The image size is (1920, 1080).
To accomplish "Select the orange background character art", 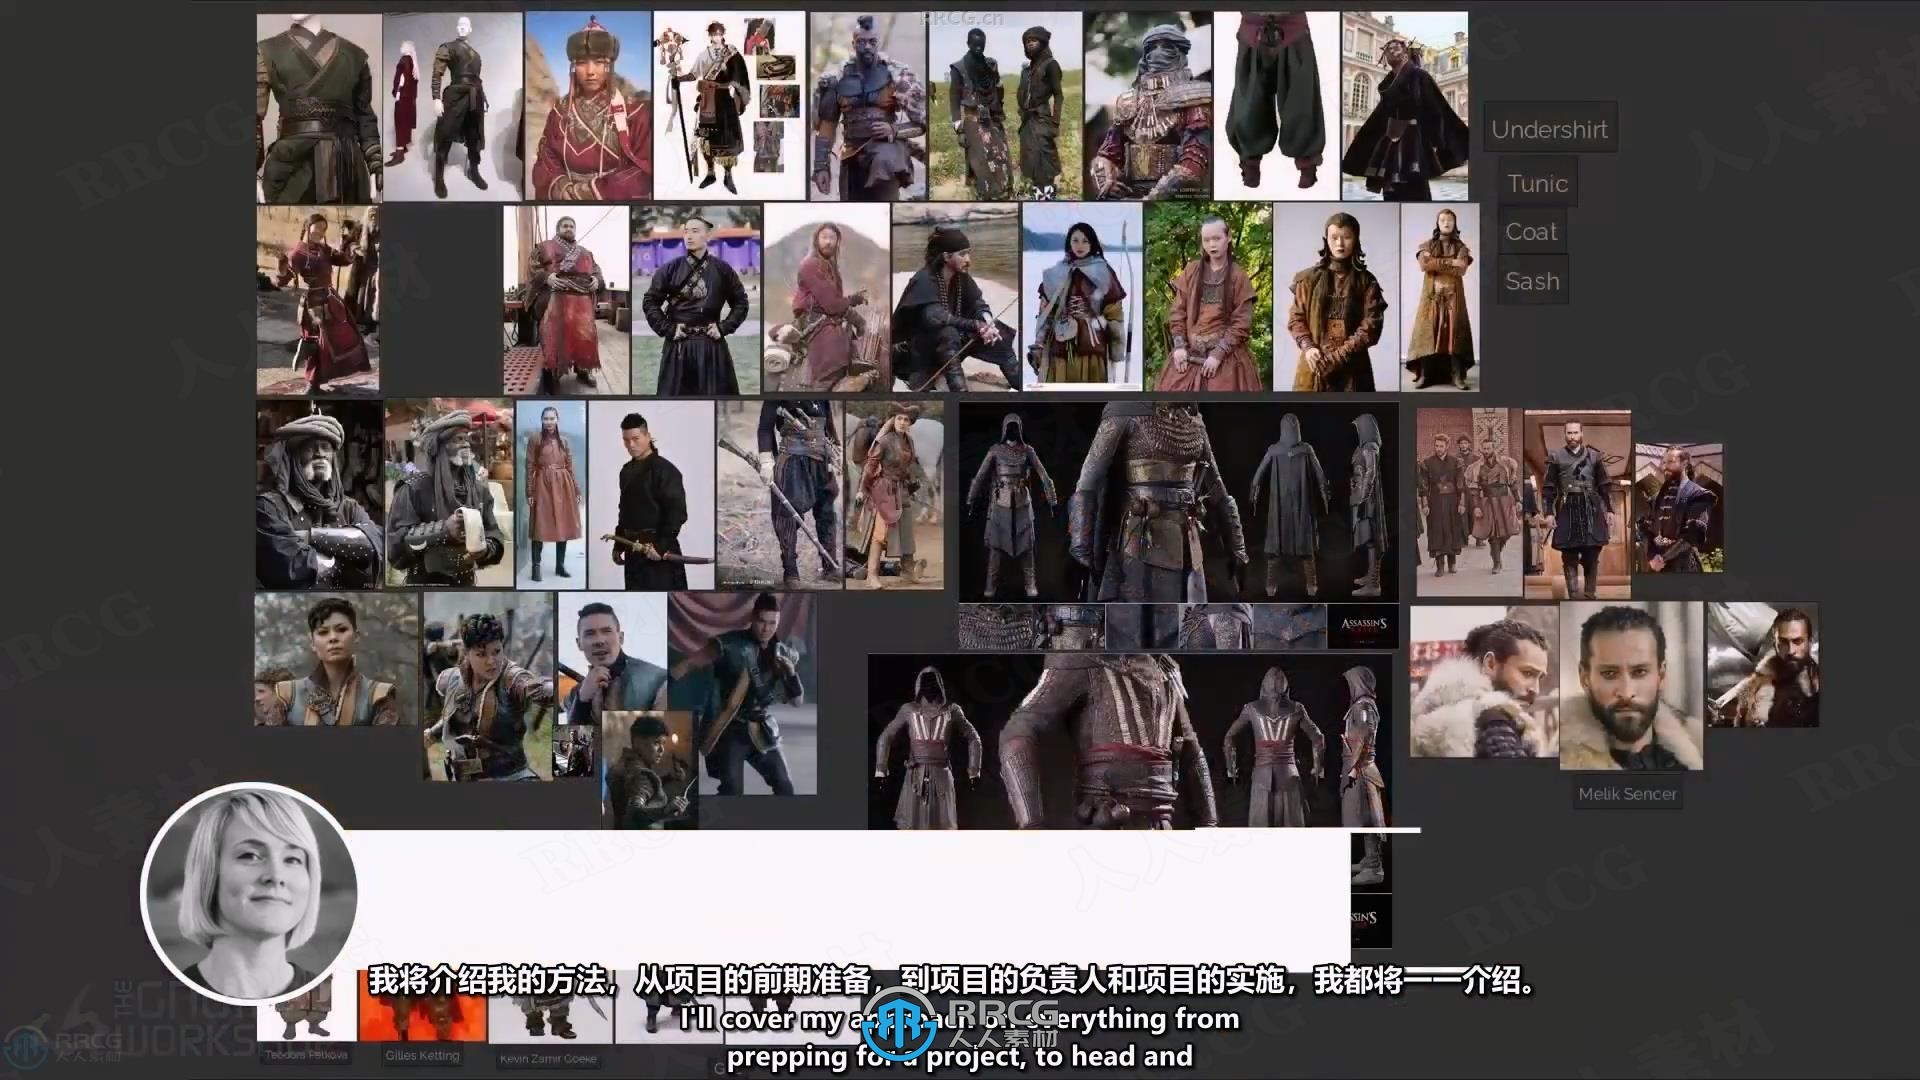I will 422,1006.
